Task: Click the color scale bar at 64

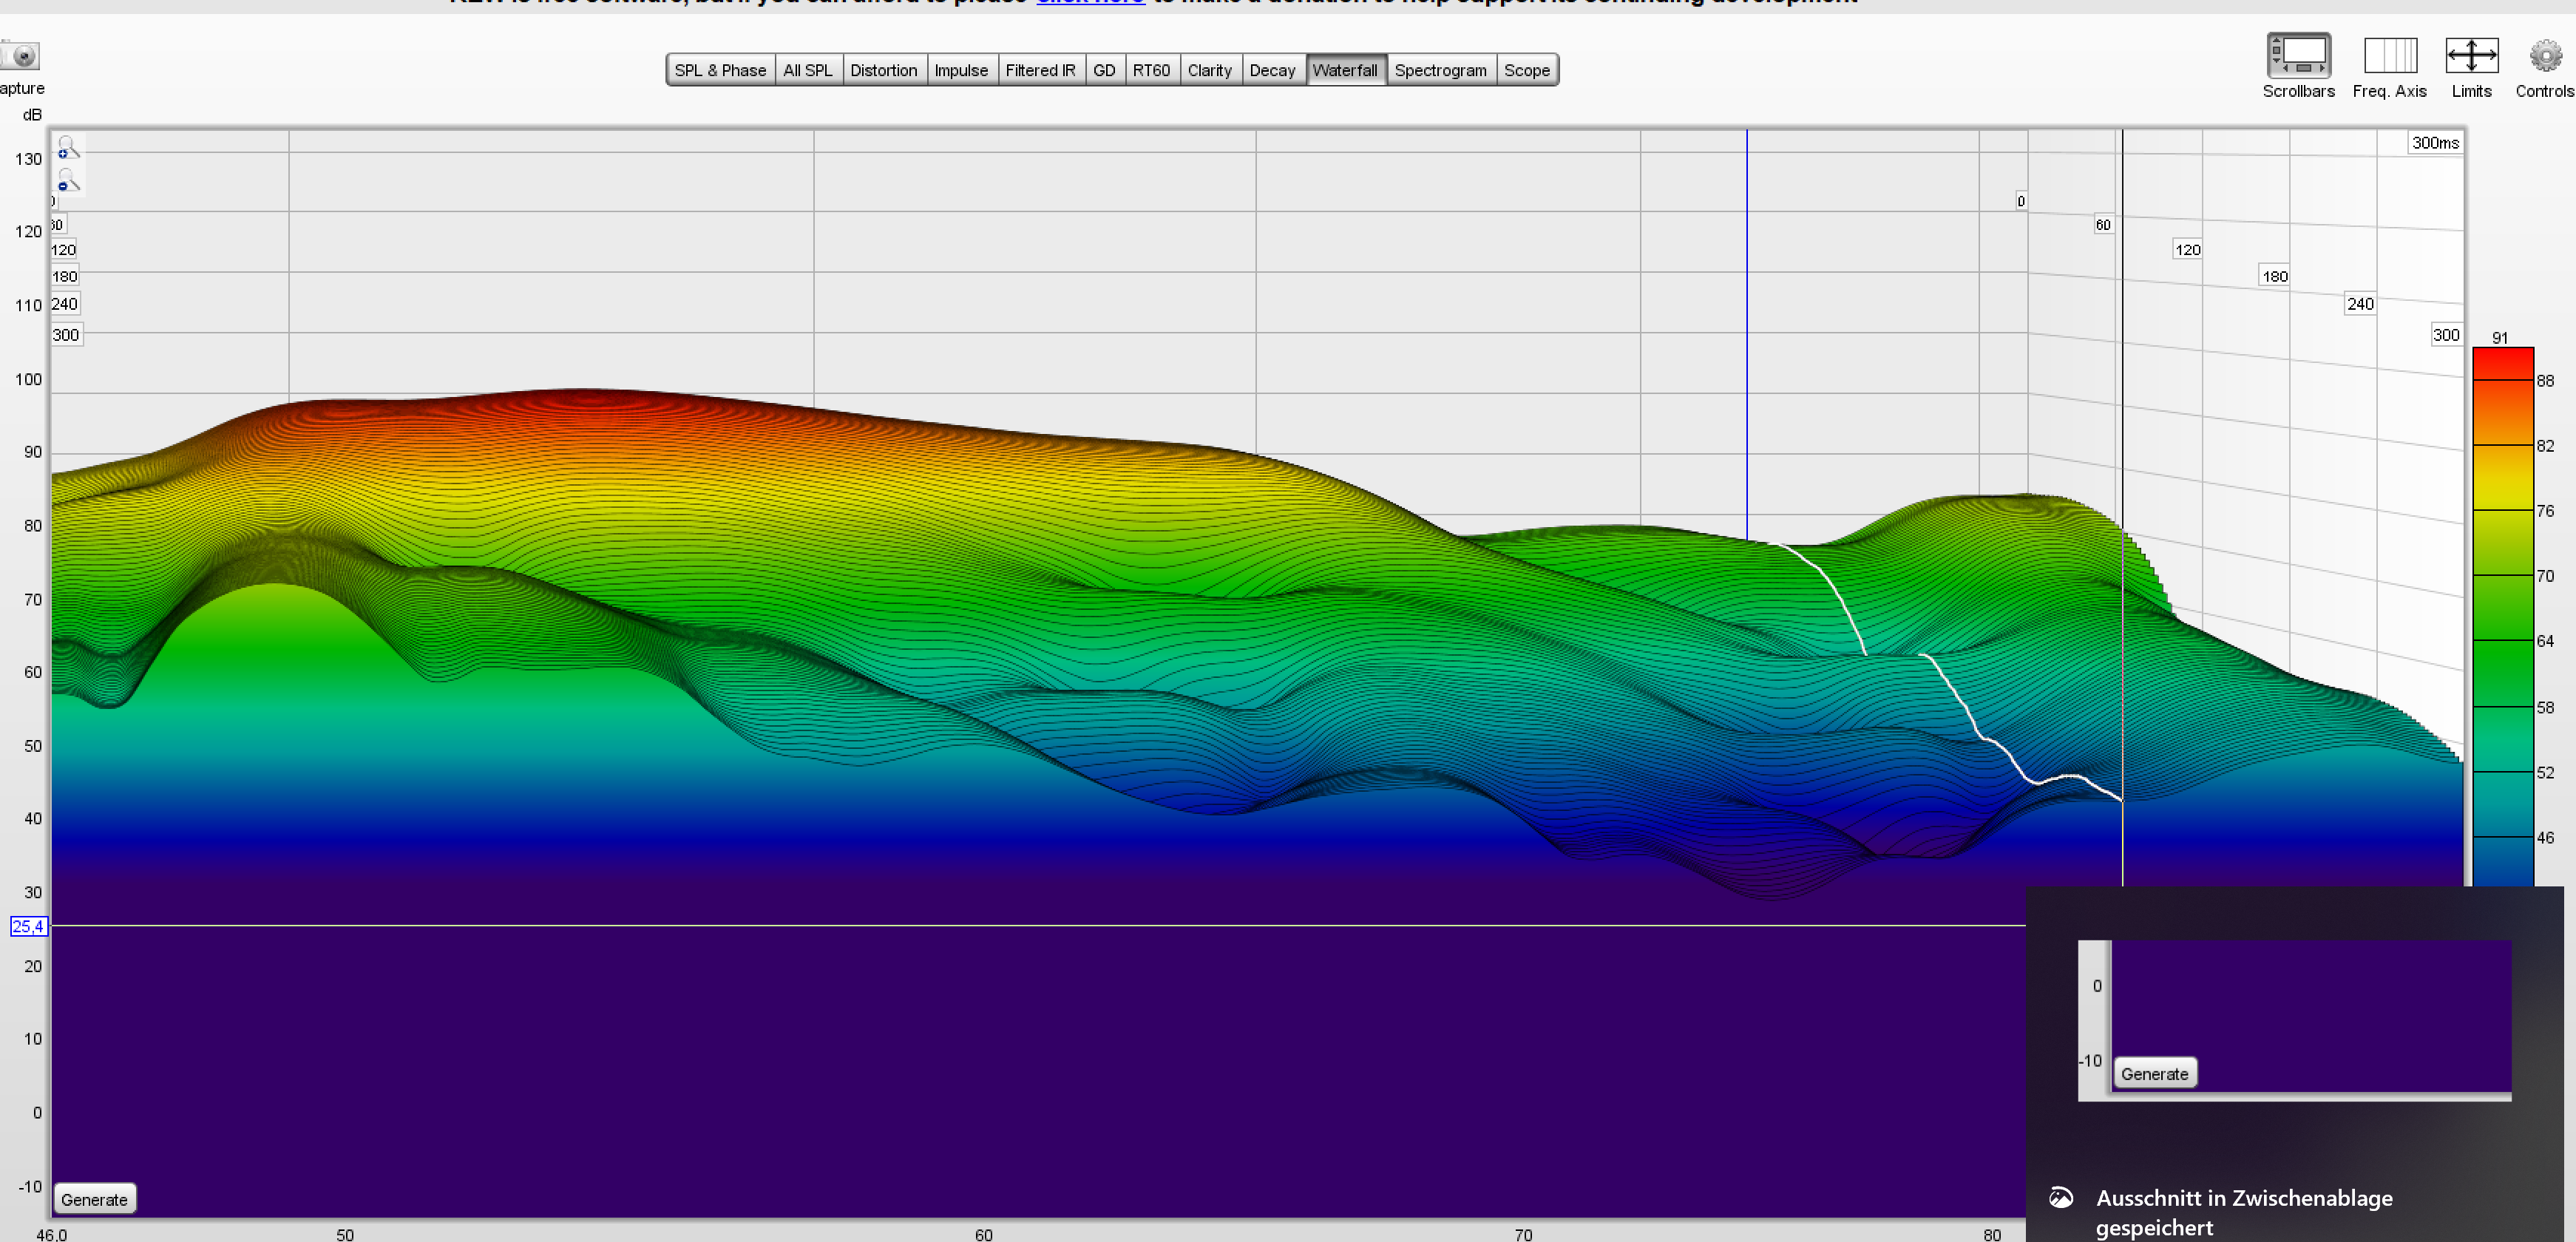Action: (2503, 640)
